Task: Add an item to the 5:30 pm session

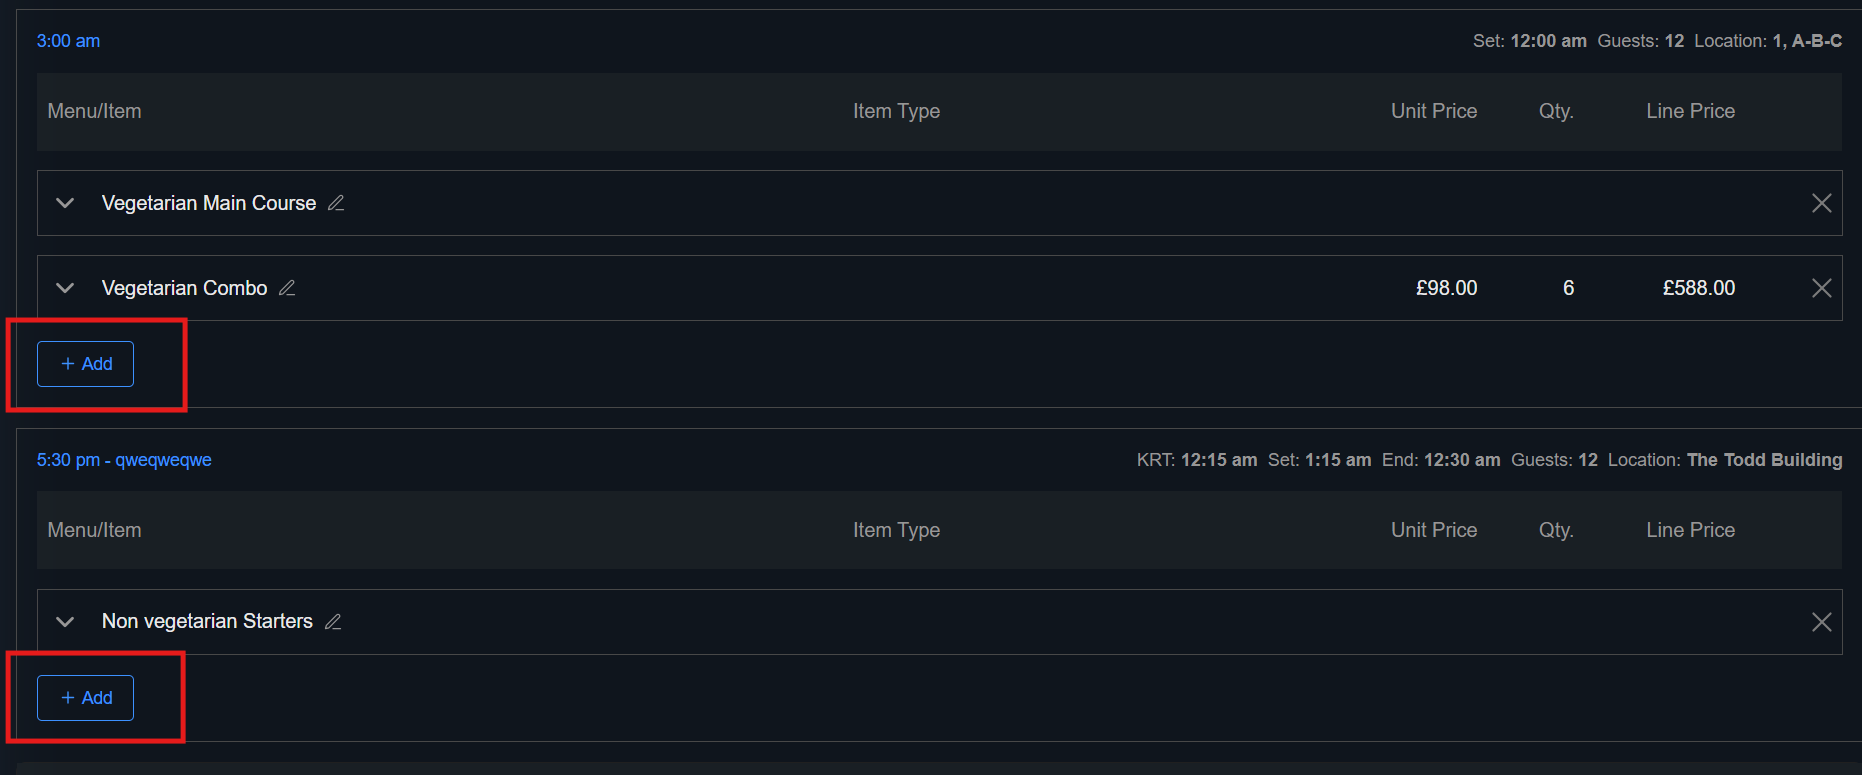Action: point(86,698)
